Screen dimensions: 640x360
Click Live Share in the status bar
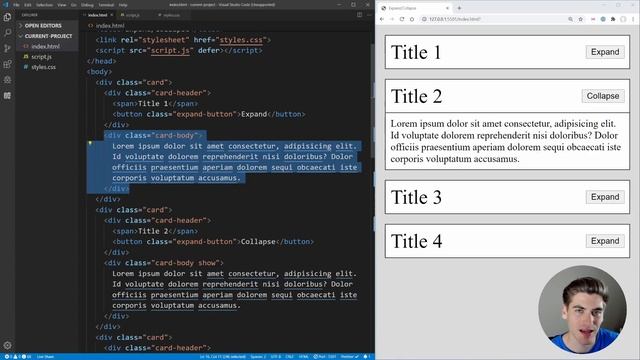[45, 357]
